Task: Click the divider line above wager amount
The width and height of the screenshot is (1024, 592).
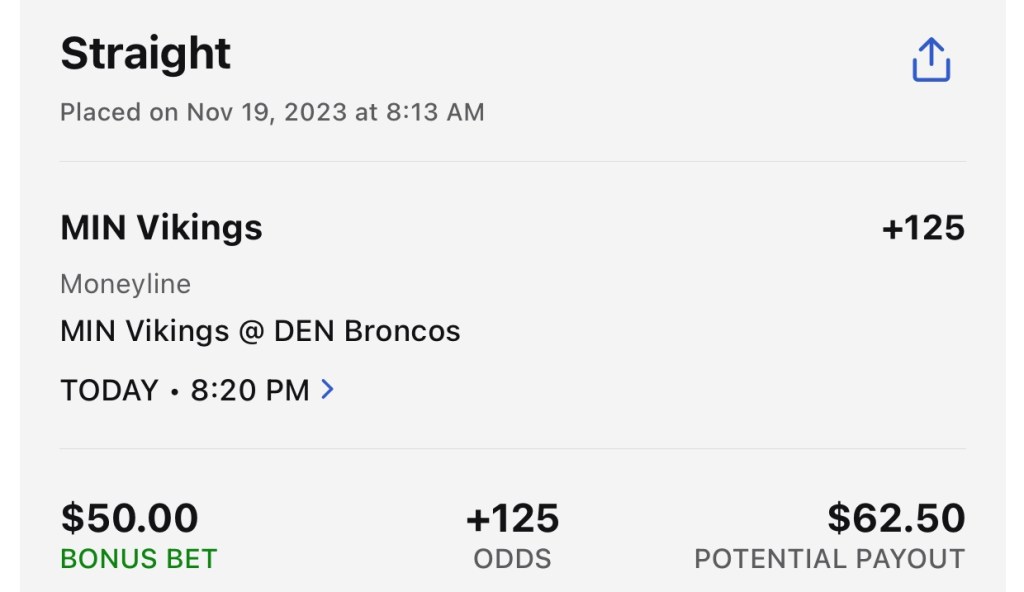Action: [512, 448]
